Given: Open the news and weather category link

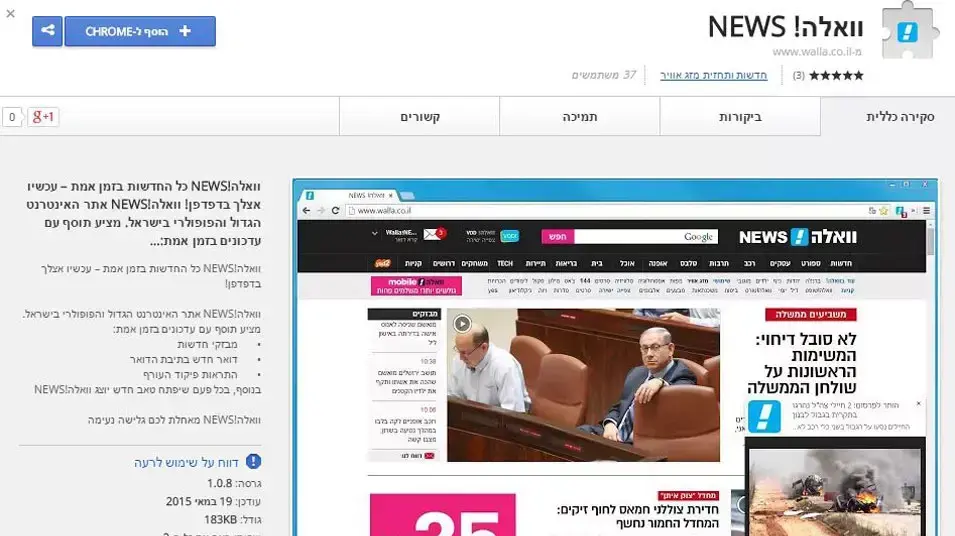Looking at the screenshot, I should click(x=713, y=76).
